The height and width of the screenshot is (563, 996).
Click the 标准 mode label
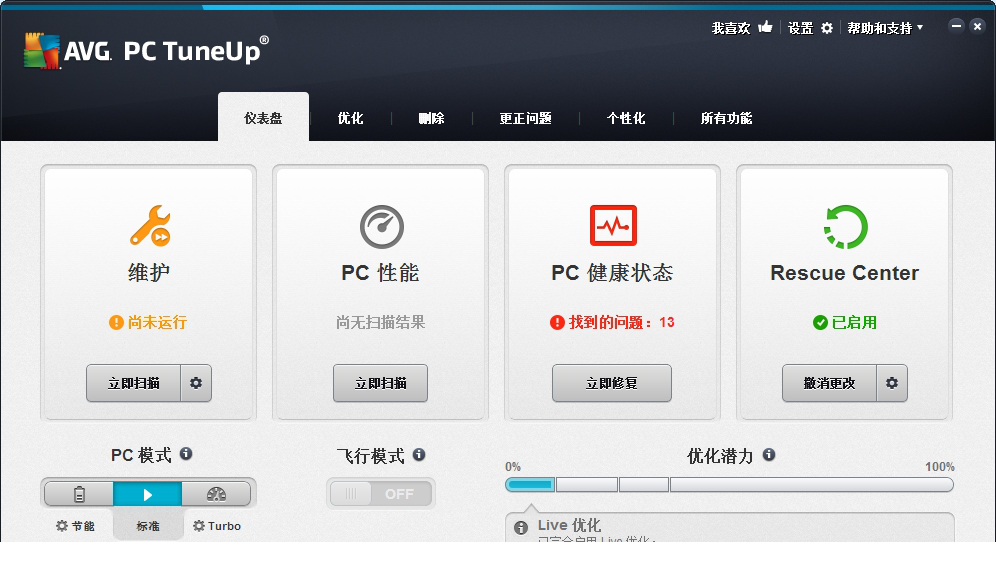tap(148, 526)
